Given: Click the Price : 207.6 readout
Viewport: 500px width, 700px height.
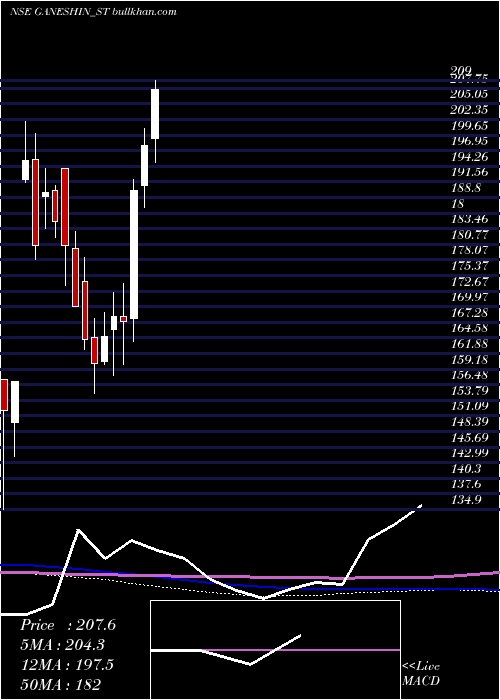Looking at the screenshot, I should [x=68, y=625].
